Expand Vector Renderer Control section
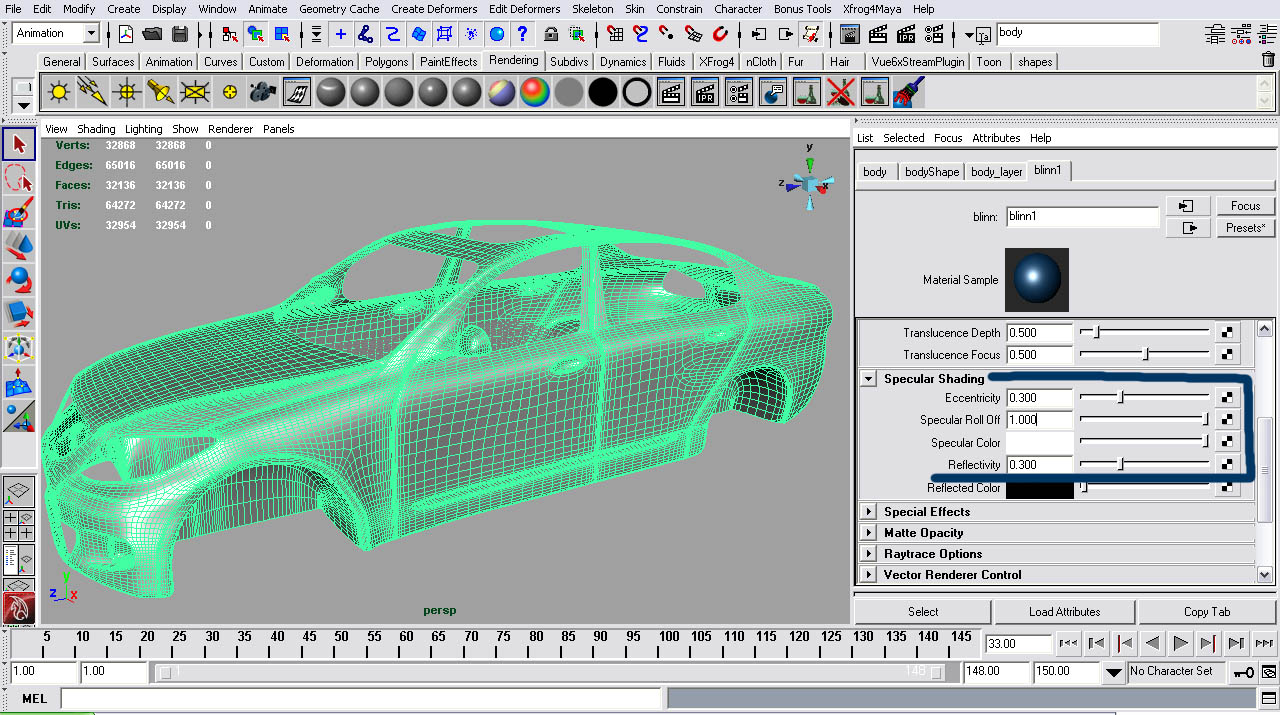Image resolution: width=1280 pixels, height=715 pixels. point(869,575)
